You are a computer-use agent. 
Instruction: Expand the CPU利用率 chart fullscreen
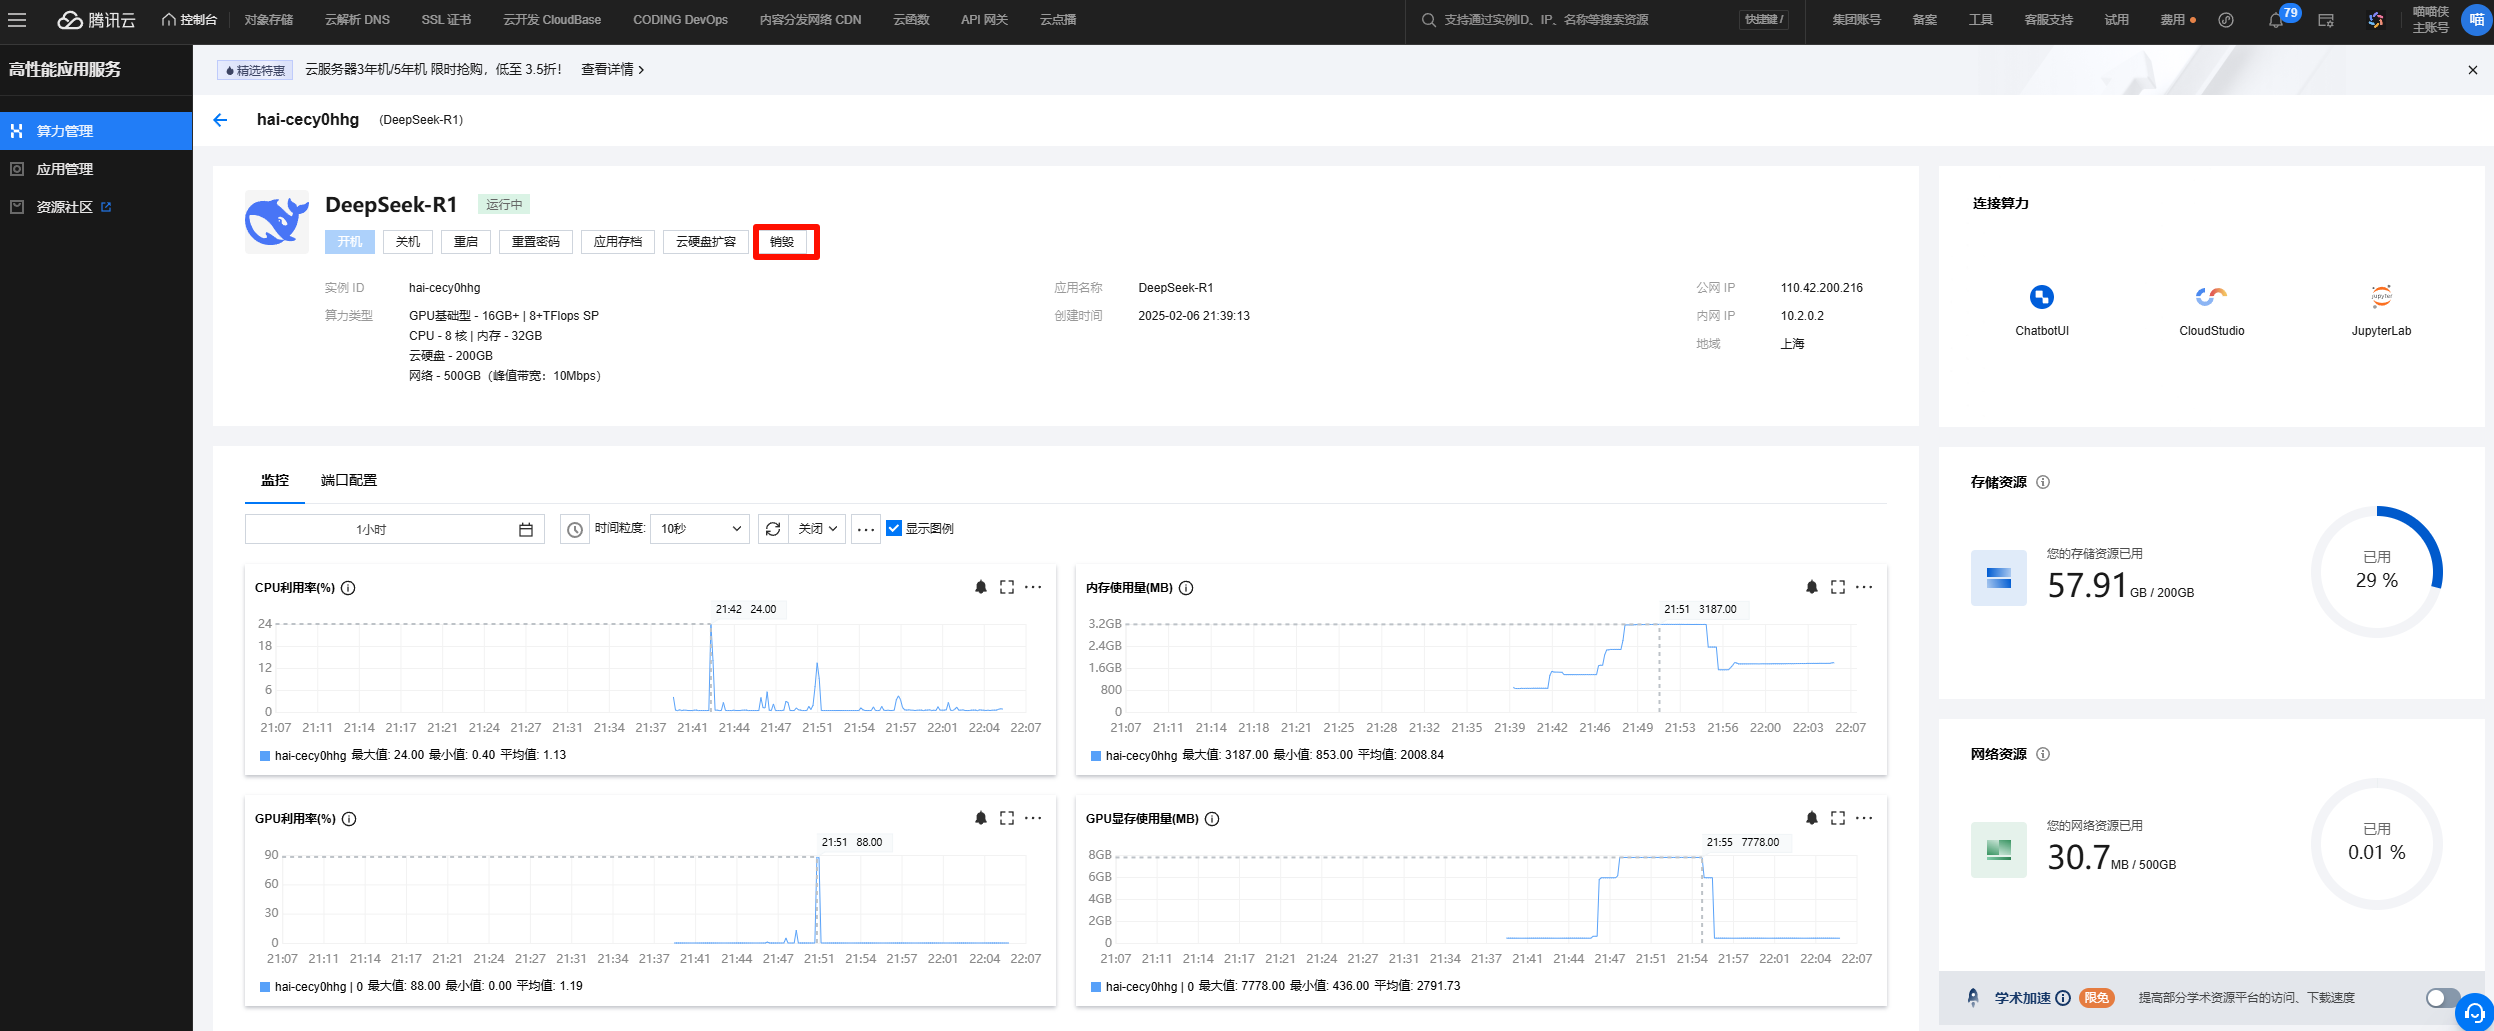pyautogui.click(x=1007, y=587)
